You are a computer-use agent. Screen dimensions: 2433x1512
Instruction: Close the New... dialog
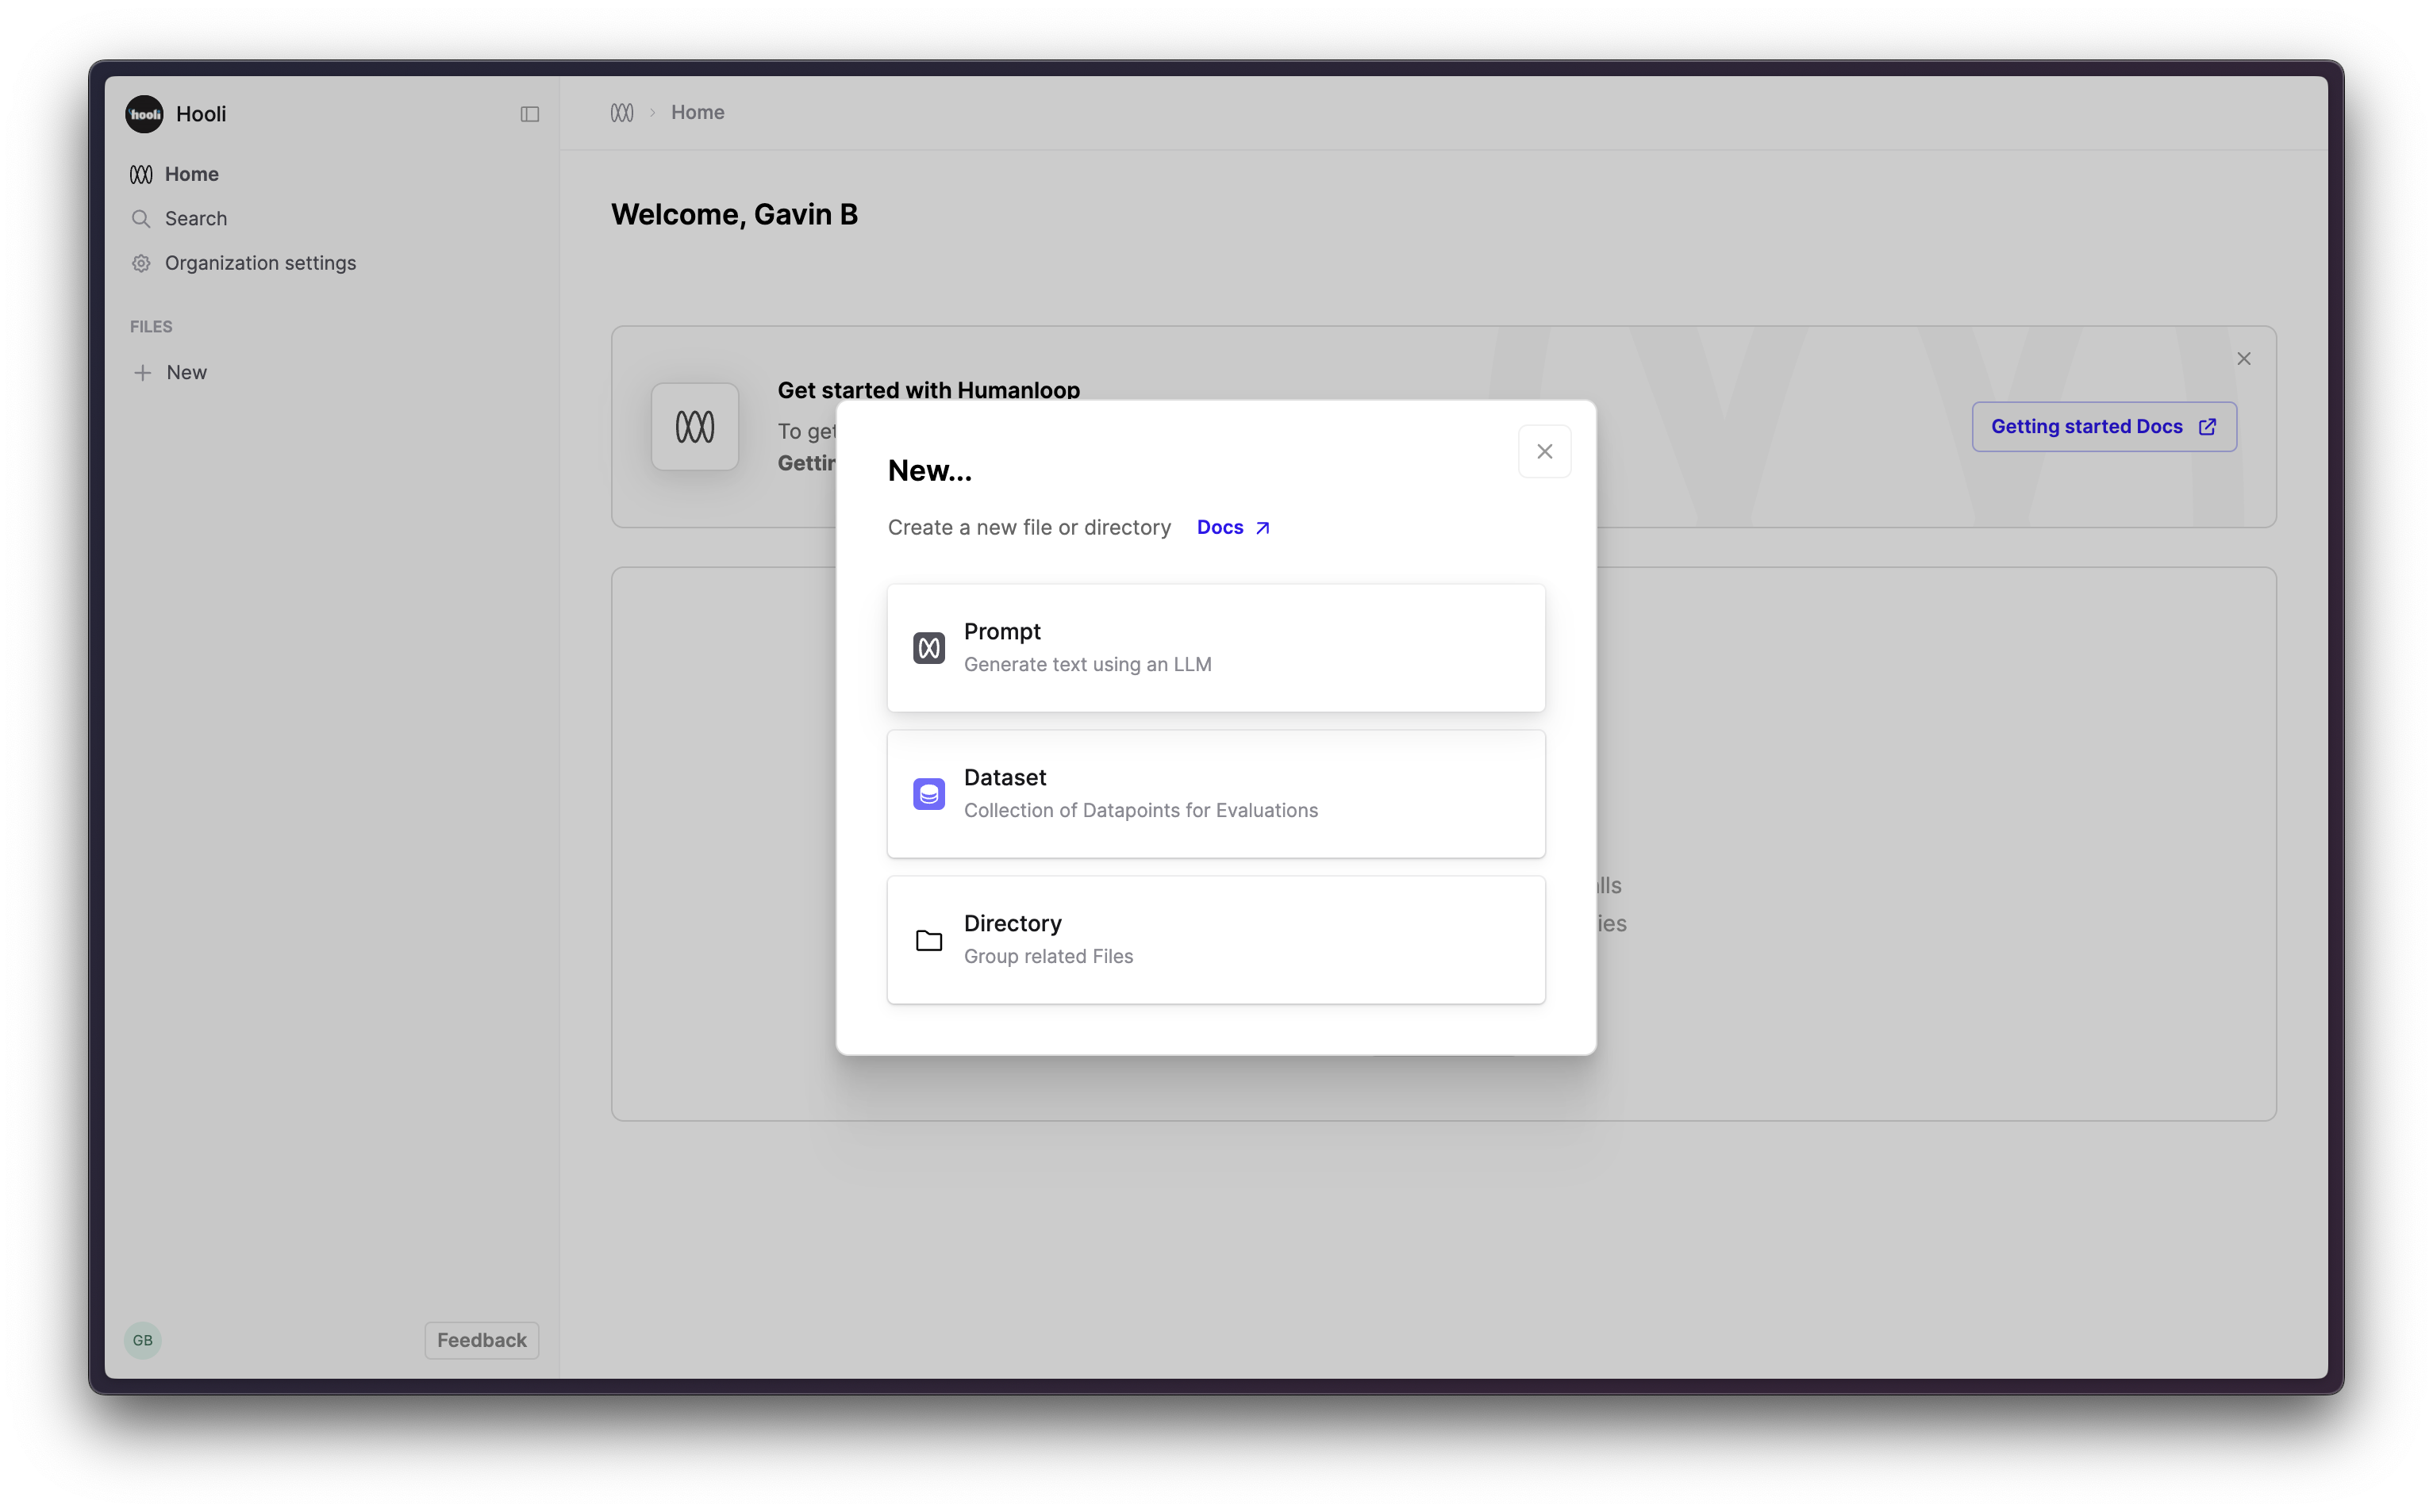click(x=1544, y=451)
